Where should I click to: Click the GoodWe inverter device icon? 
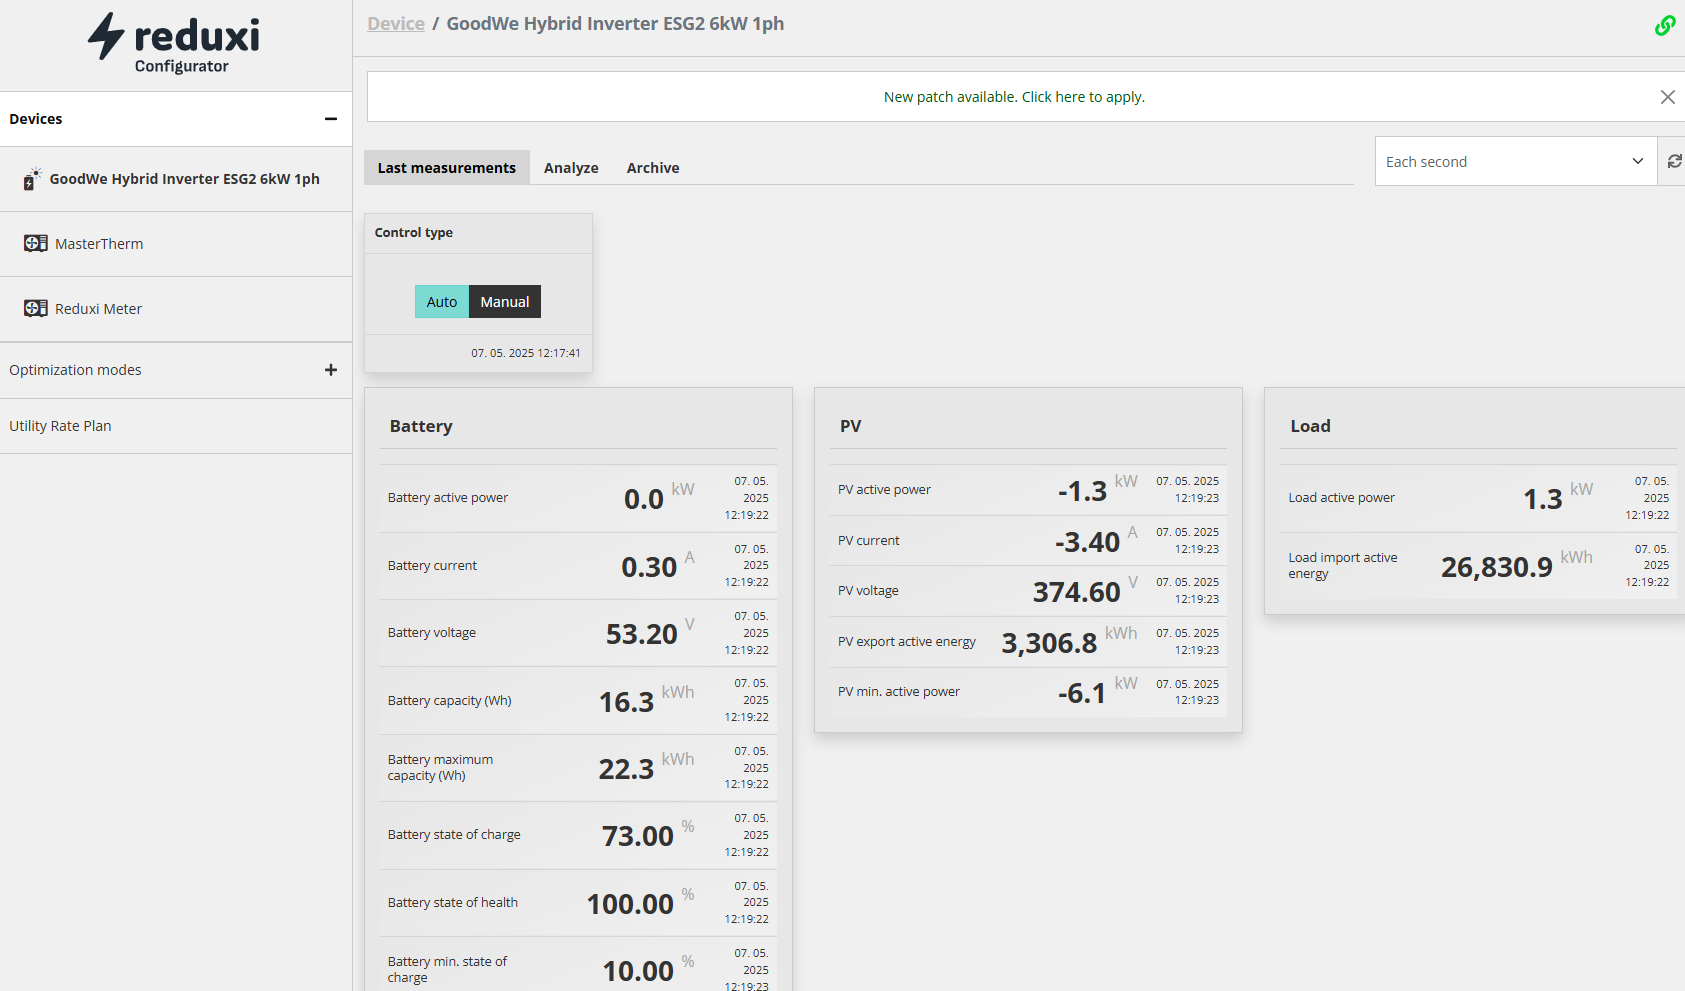click(33, 179)
